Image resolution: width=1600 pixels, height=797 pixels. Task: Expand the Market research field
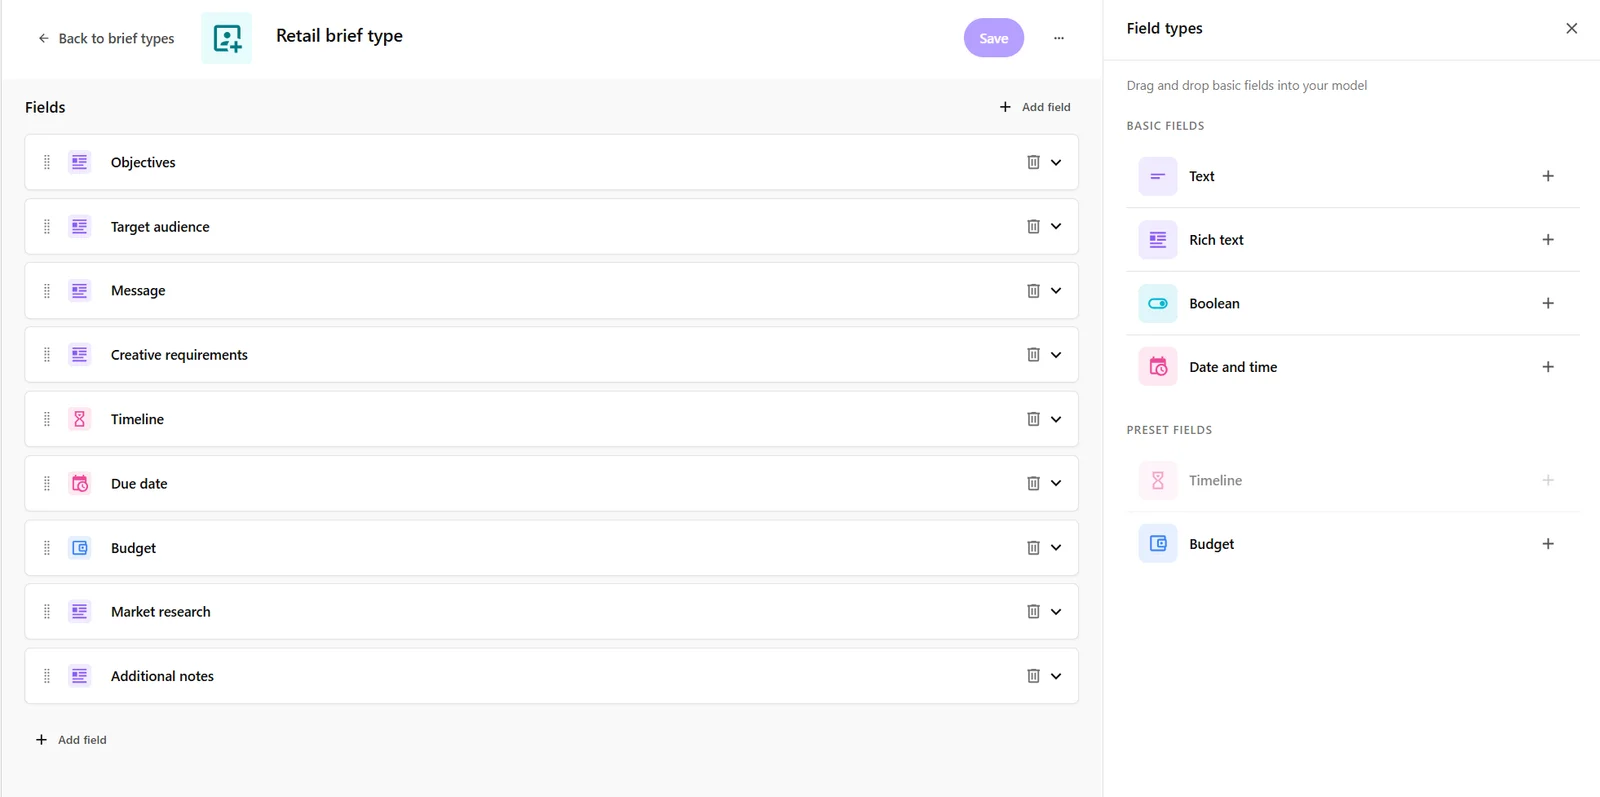click(1056, 612)
